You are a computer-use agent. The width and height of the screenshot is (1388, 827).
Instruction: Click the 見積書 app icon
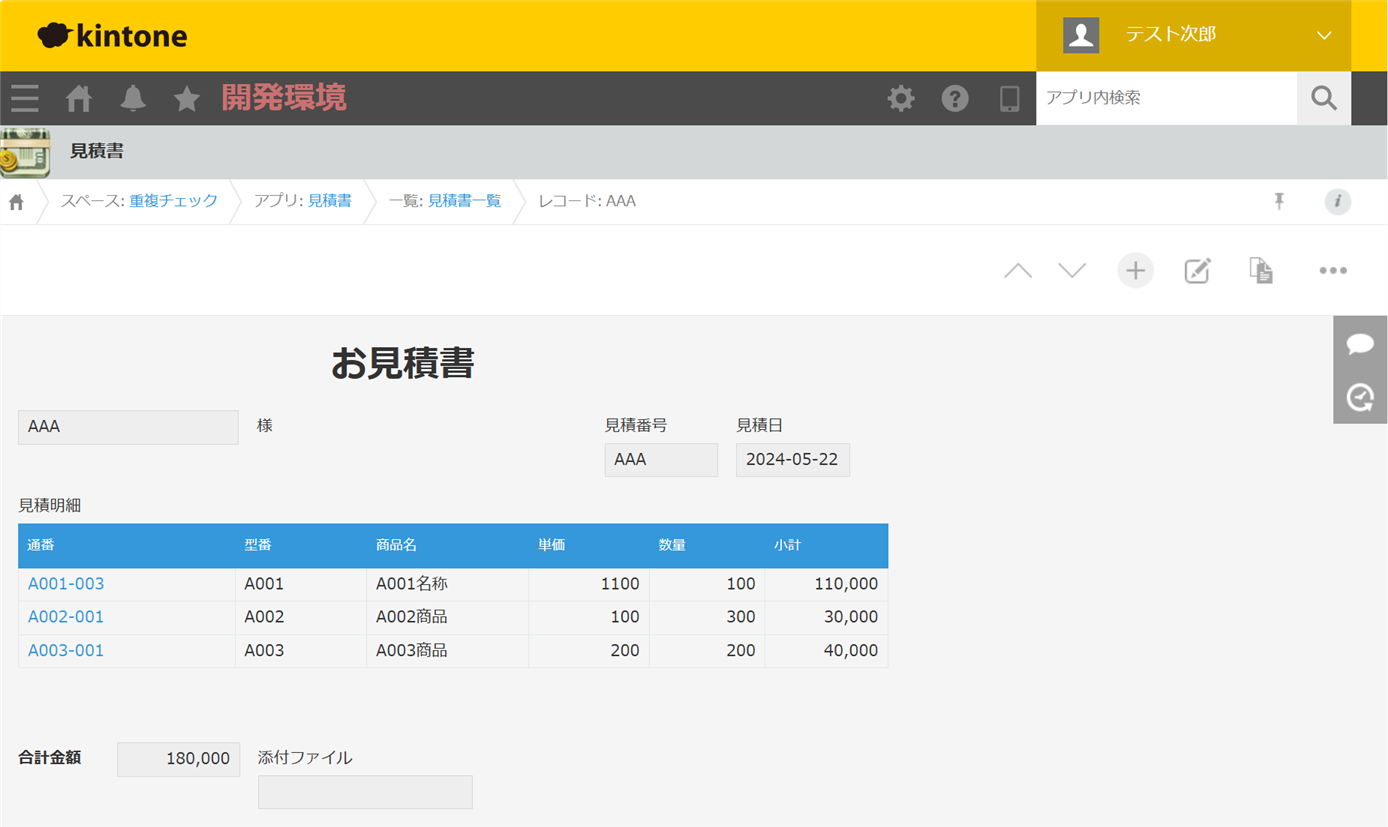pos(25,152)
